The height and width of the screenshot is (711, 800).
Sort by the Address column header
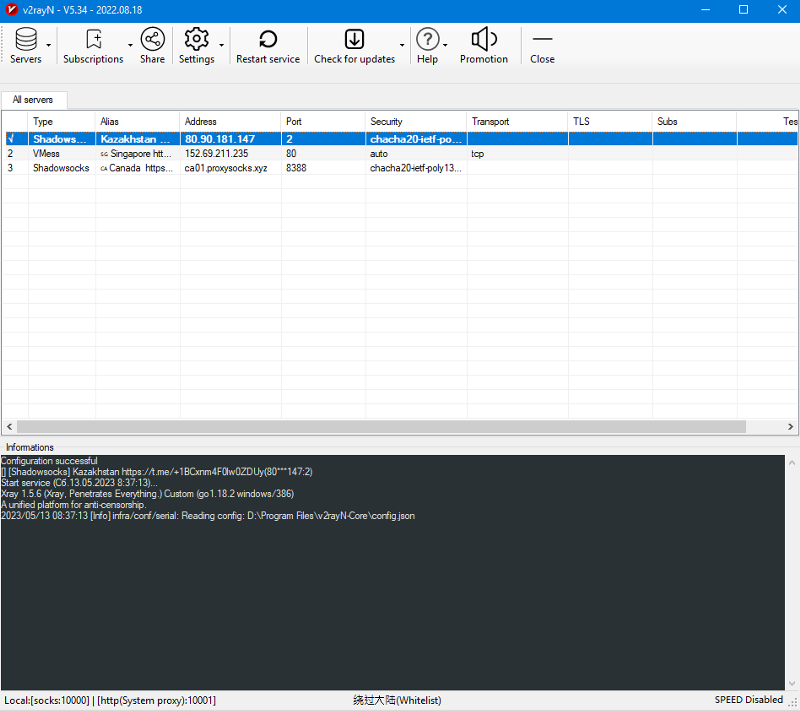pos(230,121)
